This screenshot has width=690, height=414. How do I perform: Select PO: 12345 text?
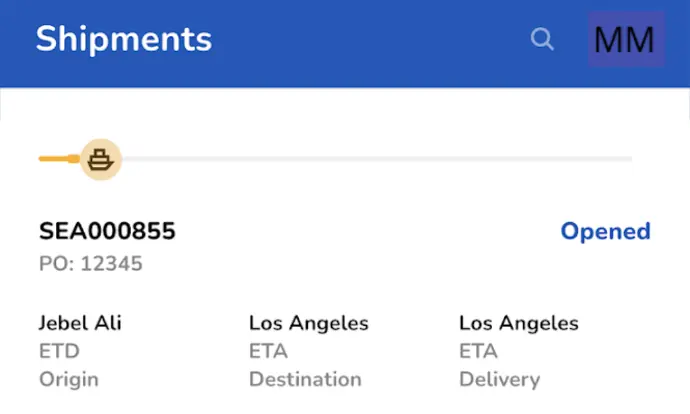point(91,264)
